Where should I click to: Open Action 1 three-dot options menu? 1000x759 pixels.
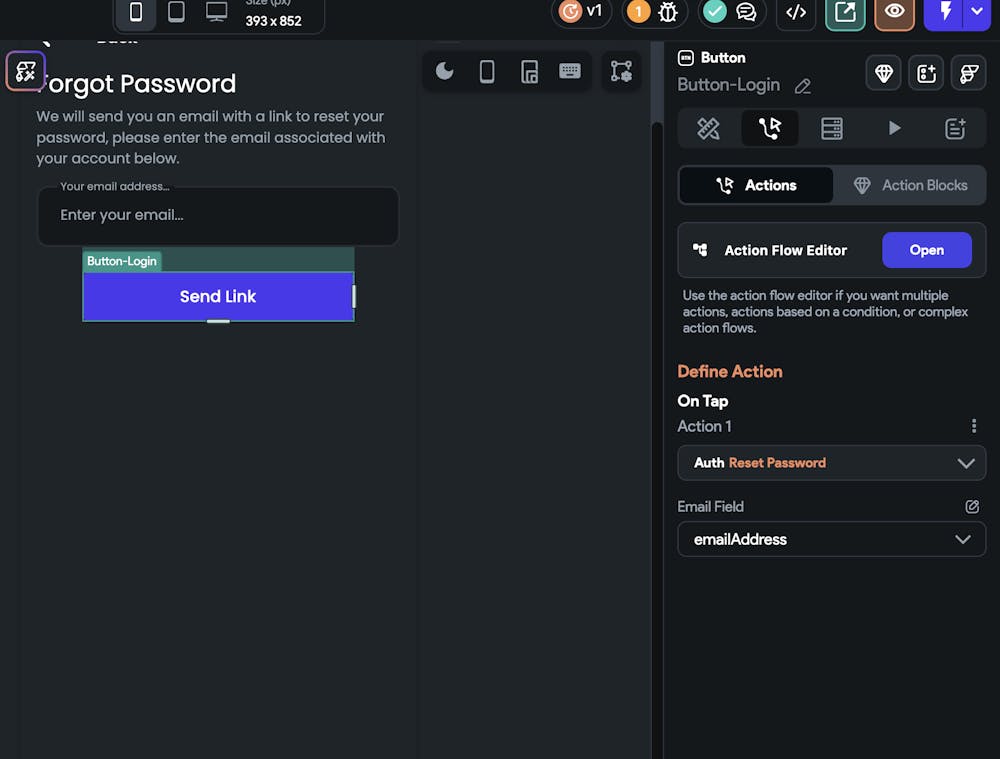click(x=974, y=426)
